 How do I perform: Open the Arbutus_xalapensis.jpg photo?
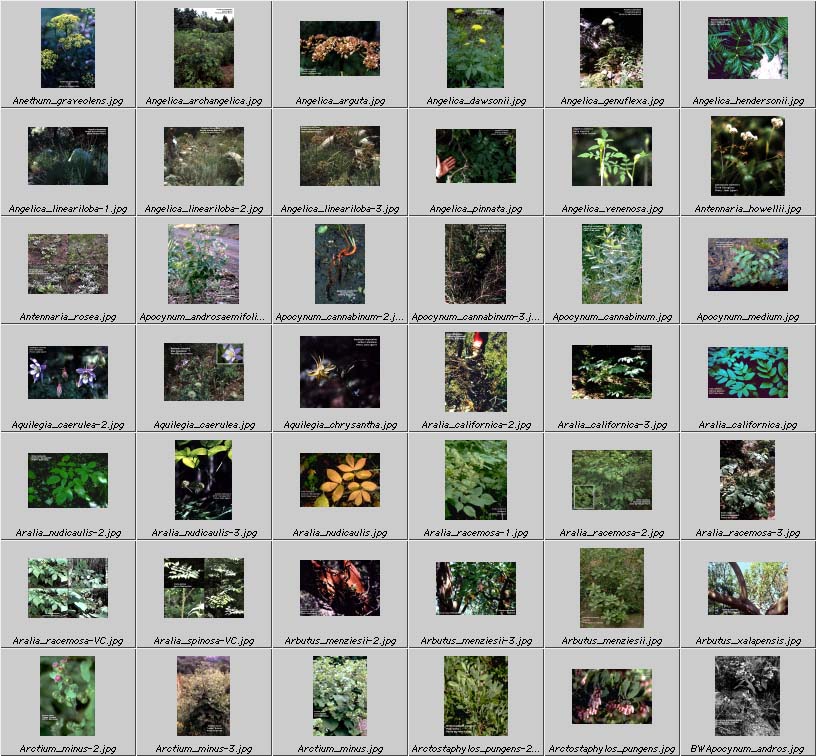point(747,588)
